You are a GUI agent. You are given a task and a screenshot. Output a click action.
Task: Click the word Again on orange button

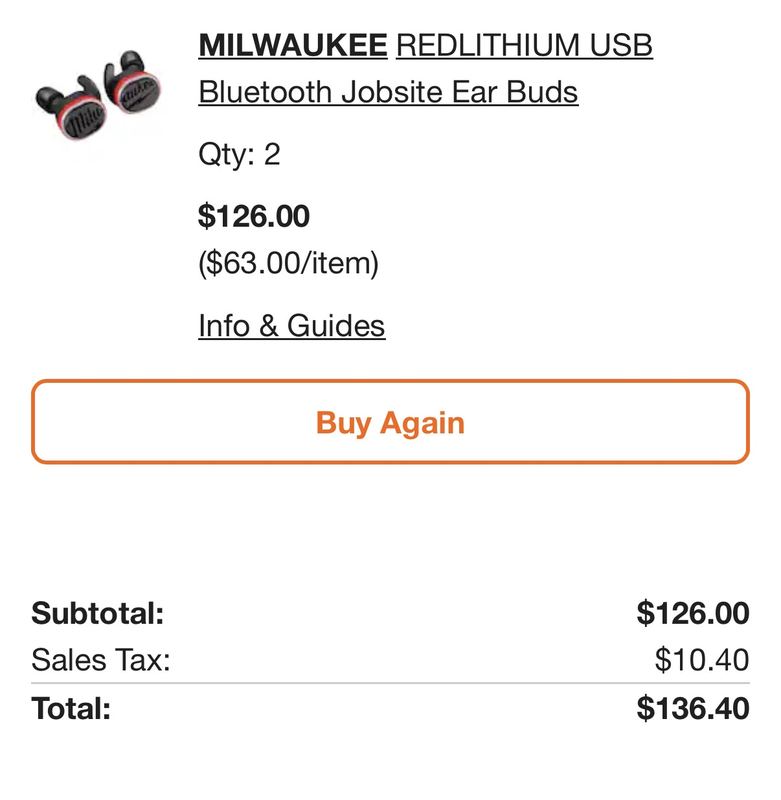[422, 423]
